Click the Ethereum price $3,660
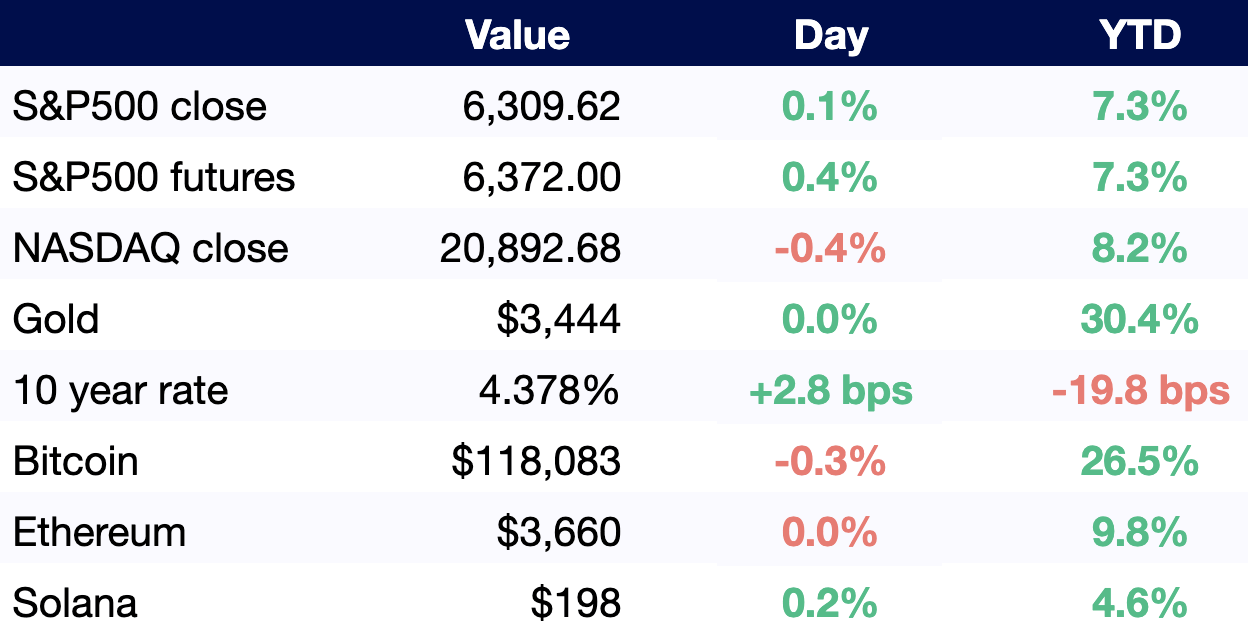This screenshot has height=632, width=1248. [559, 532]
